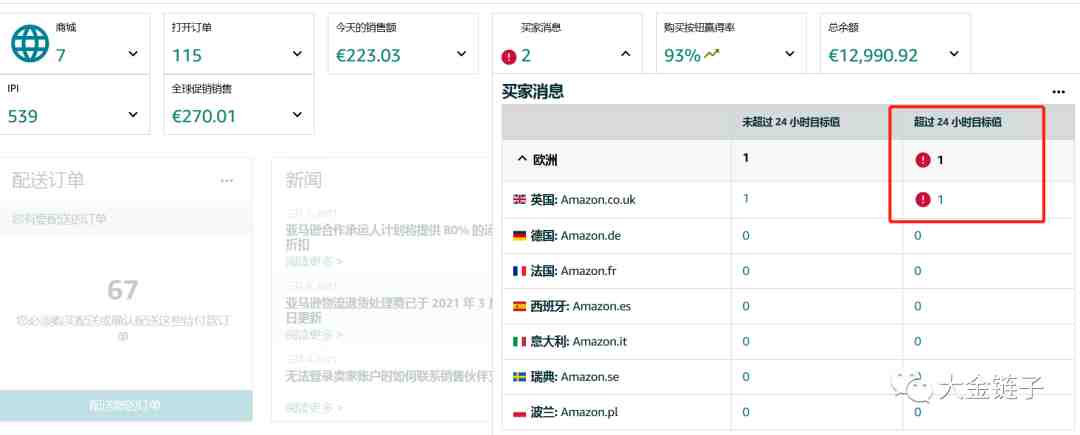Click the 539 IPI value
This screenshot has height=435, width=1080.
click(23, 116)
